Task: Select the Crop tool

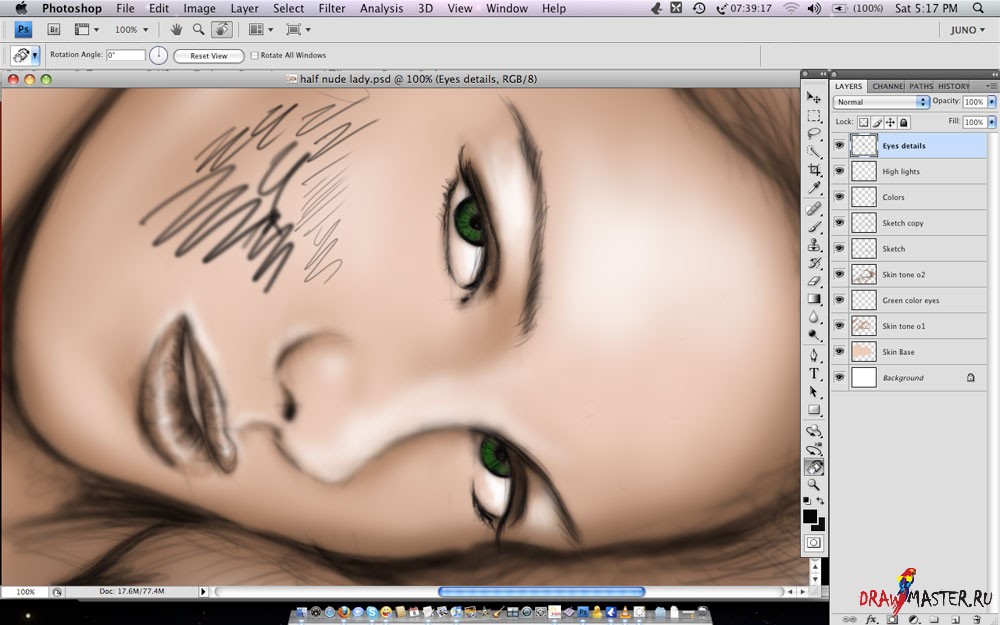Action: pyautogui.click(x=814, y=169)
